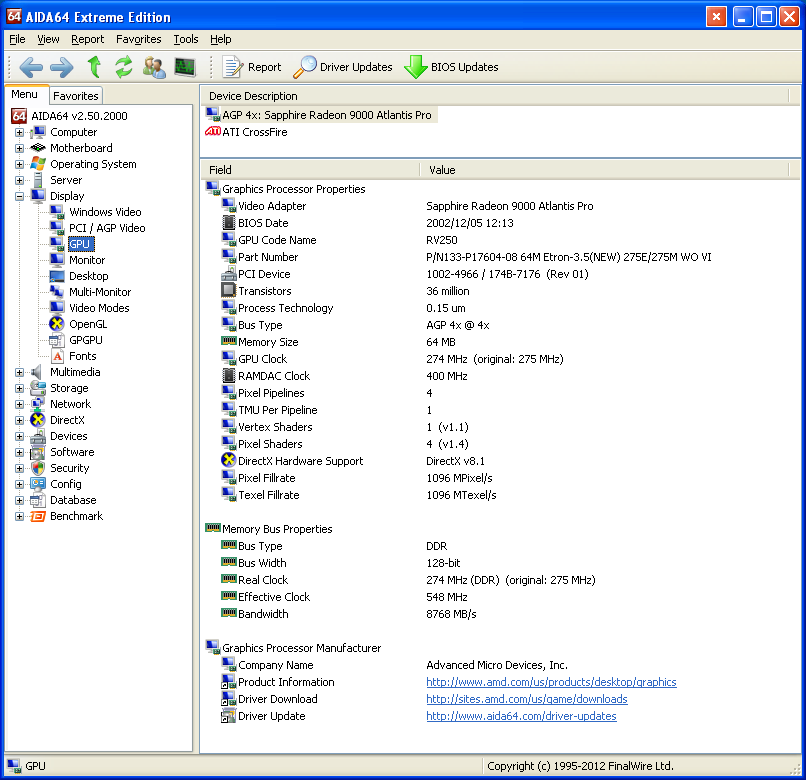806x780 pixels.
Task: Click the Motherboard tree icon
Action: click(x=38, y=148)
